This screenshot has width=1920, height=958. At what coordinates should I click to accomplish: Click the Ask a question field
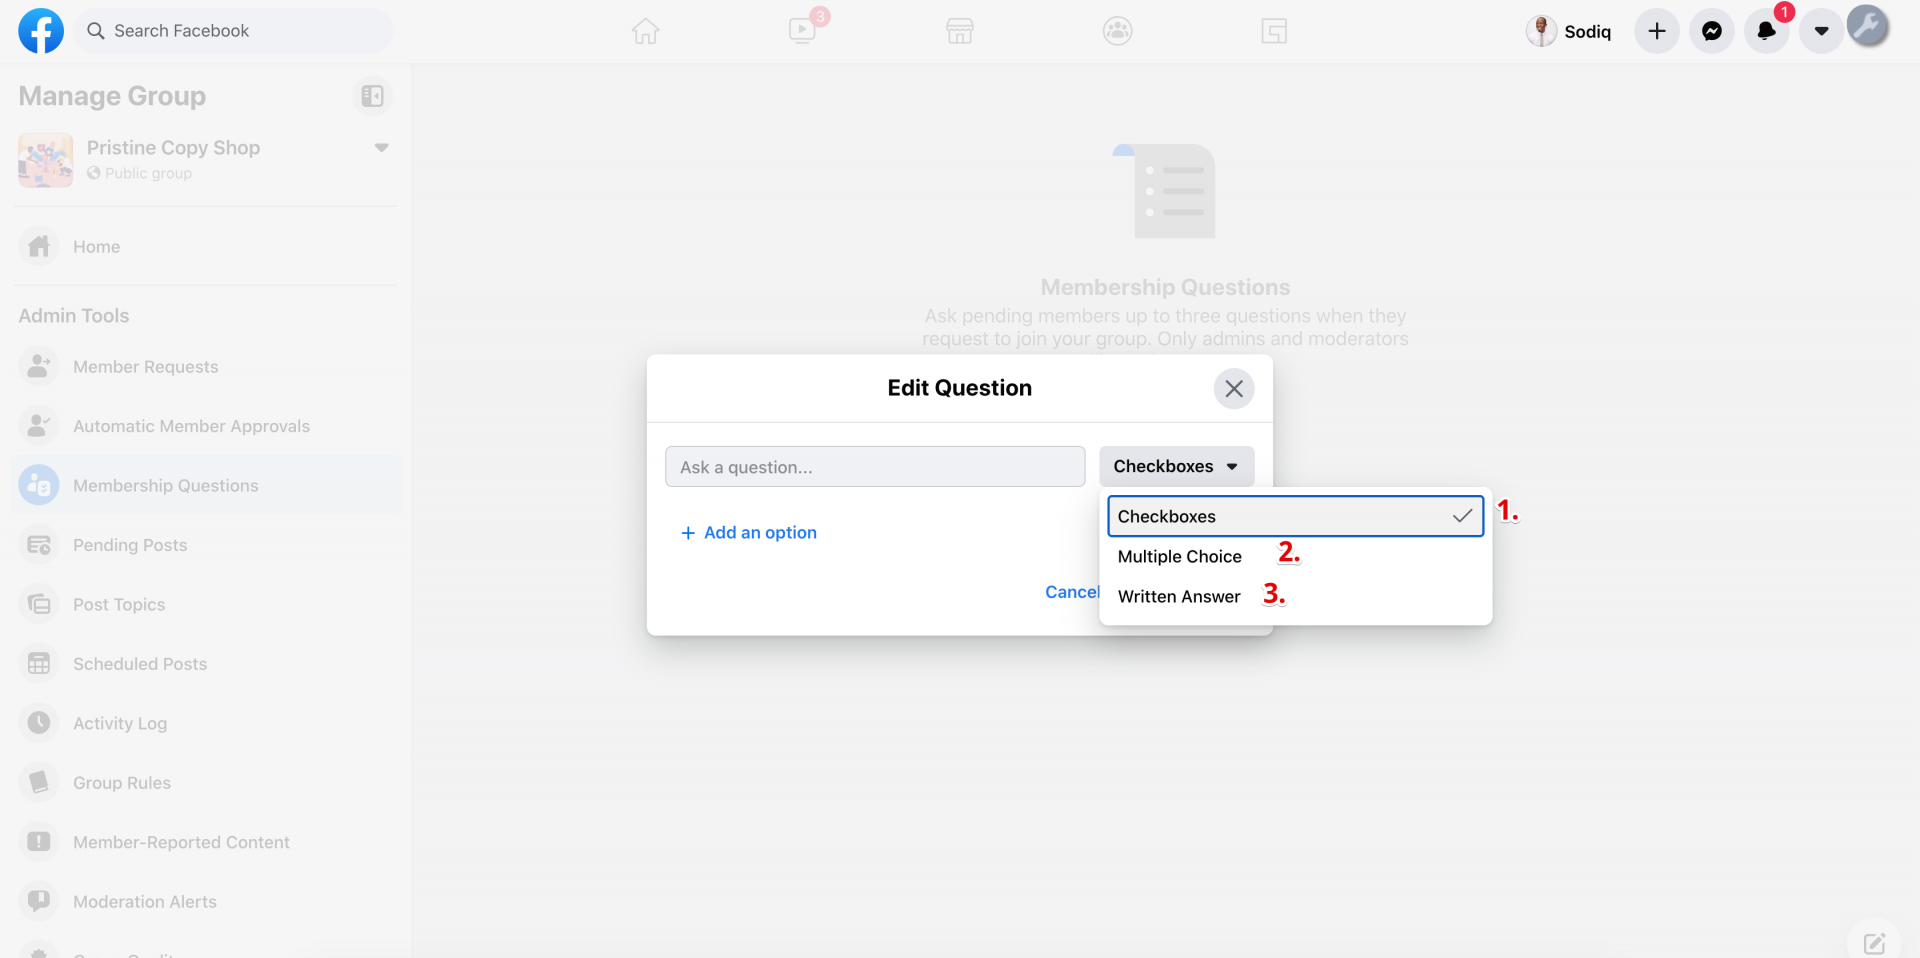pos(874,467)
